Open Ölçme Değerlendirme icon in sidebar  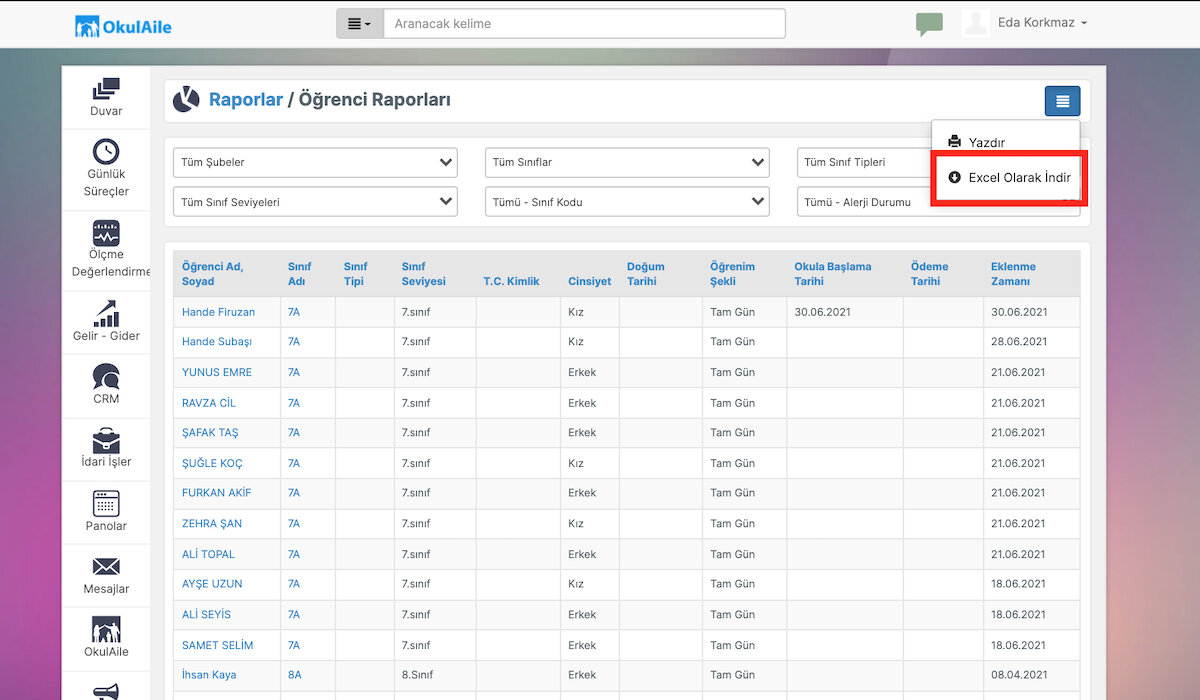[106, 233]
